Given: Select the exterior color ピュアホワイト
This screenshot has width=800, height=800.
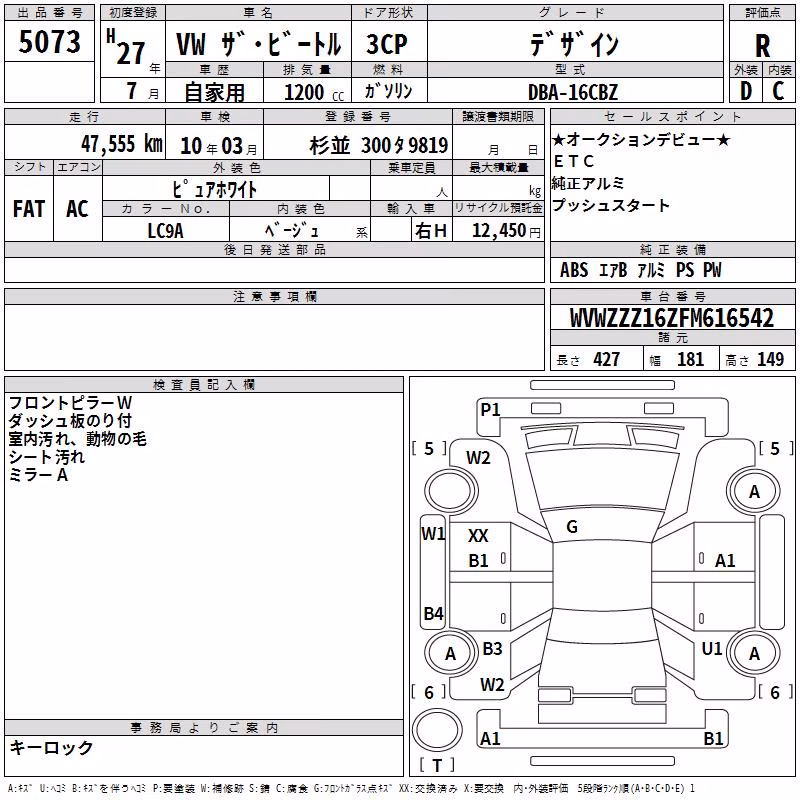Looking at the screenshot, I should coord(215,189).
